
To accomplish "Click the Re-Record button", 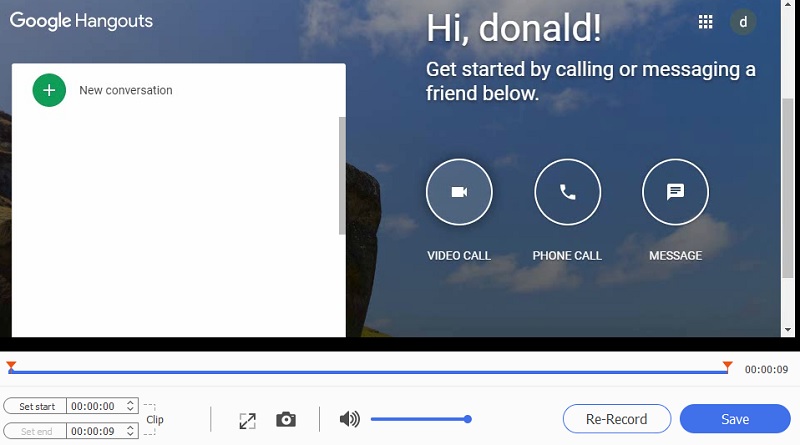I will (616, 419).
